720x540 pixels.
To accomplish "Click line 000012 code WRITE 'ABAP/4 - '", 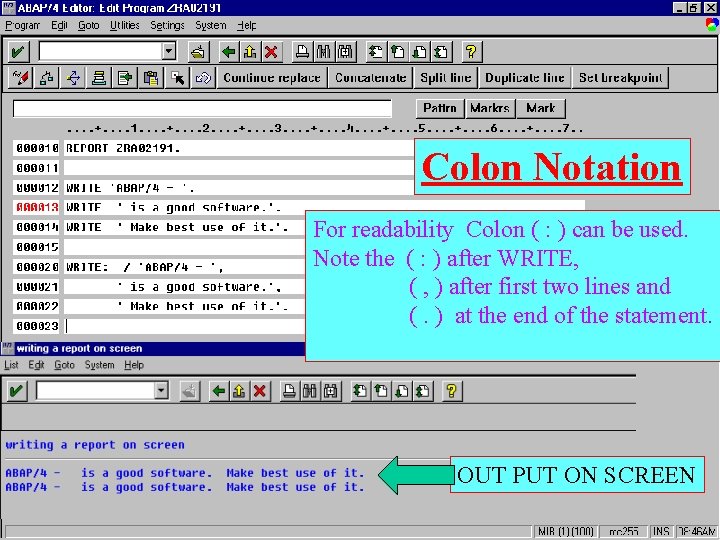I will click(x=130, y=188).
